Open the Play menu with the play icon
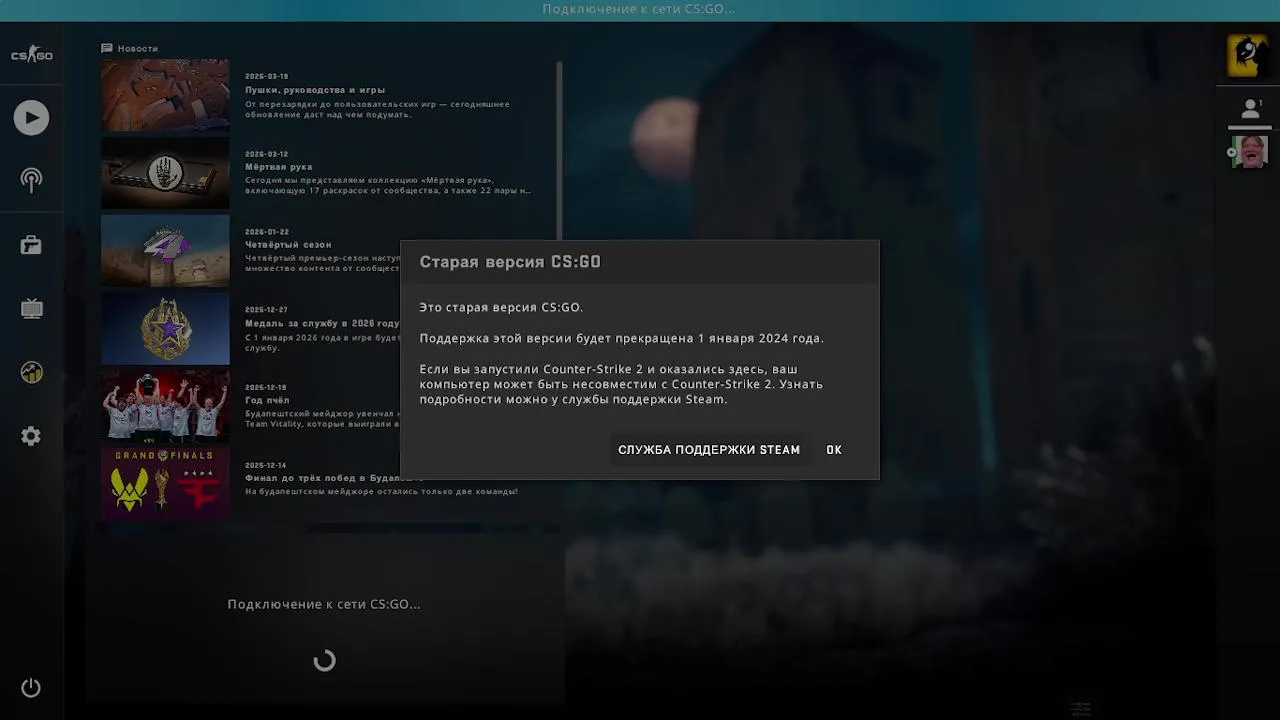This screenshot has height=720, width=1280. [x=31, y=118]
